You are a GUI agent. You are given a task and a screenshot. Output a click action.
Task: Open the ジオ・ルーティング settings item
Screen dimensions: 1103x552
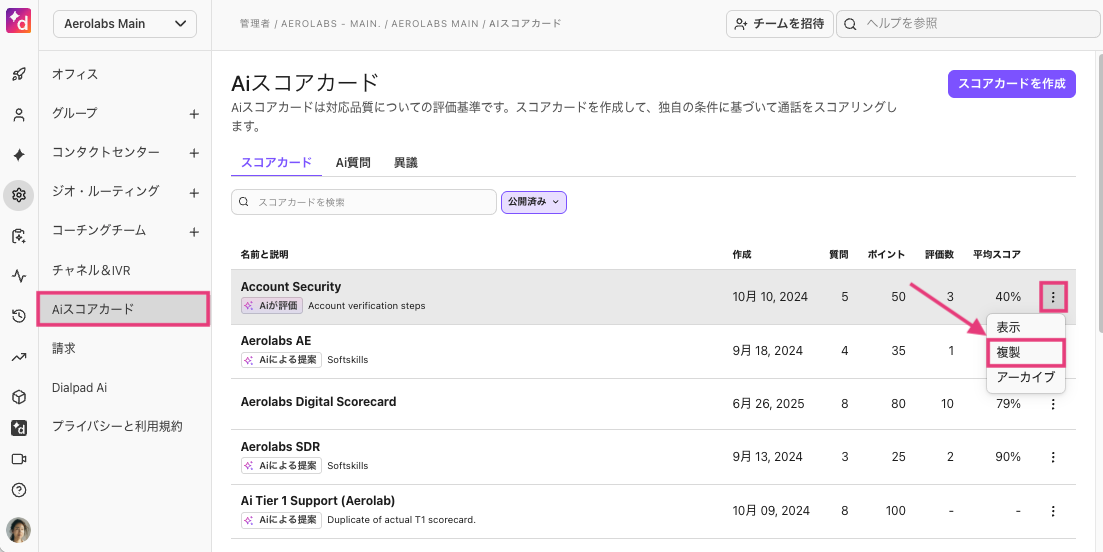(106, 191)
